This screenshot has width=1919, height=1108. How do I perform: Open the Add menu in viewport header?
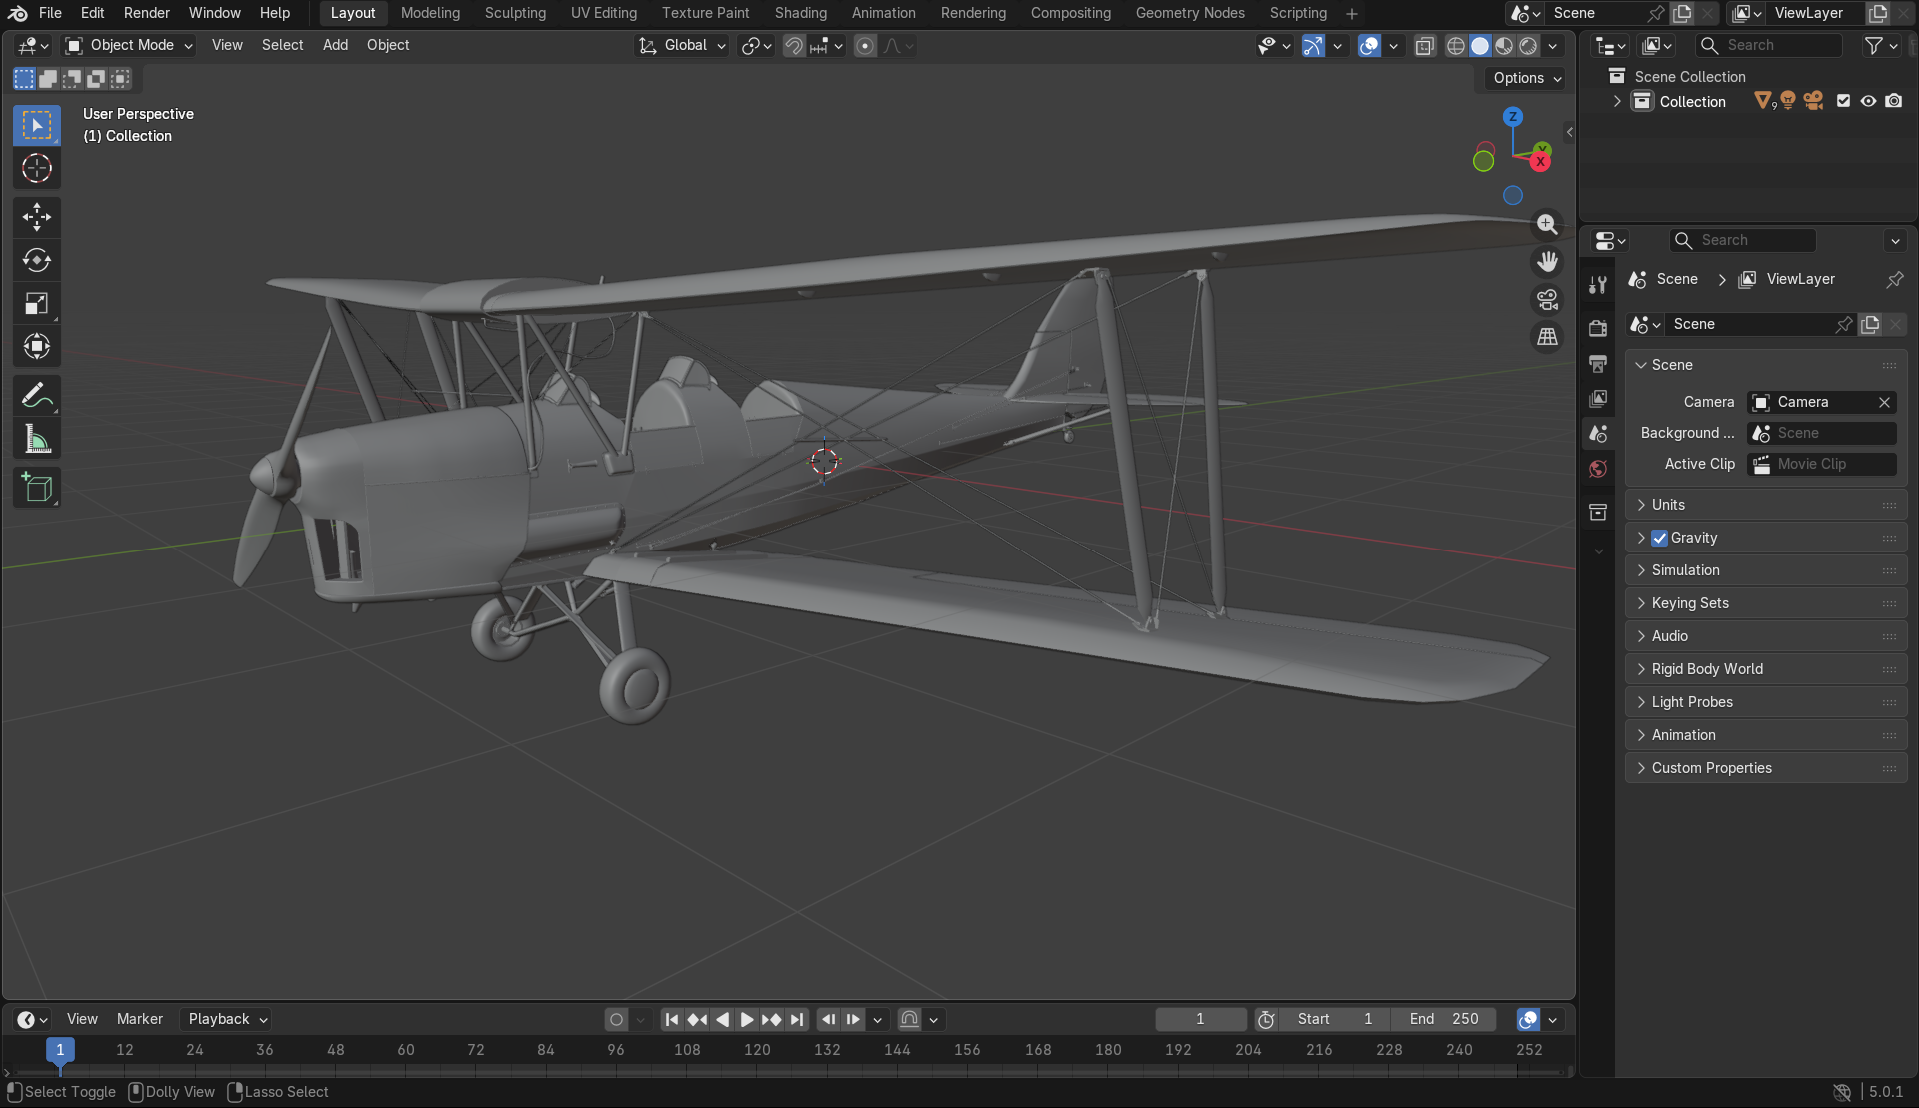click(x=335, y=45)
